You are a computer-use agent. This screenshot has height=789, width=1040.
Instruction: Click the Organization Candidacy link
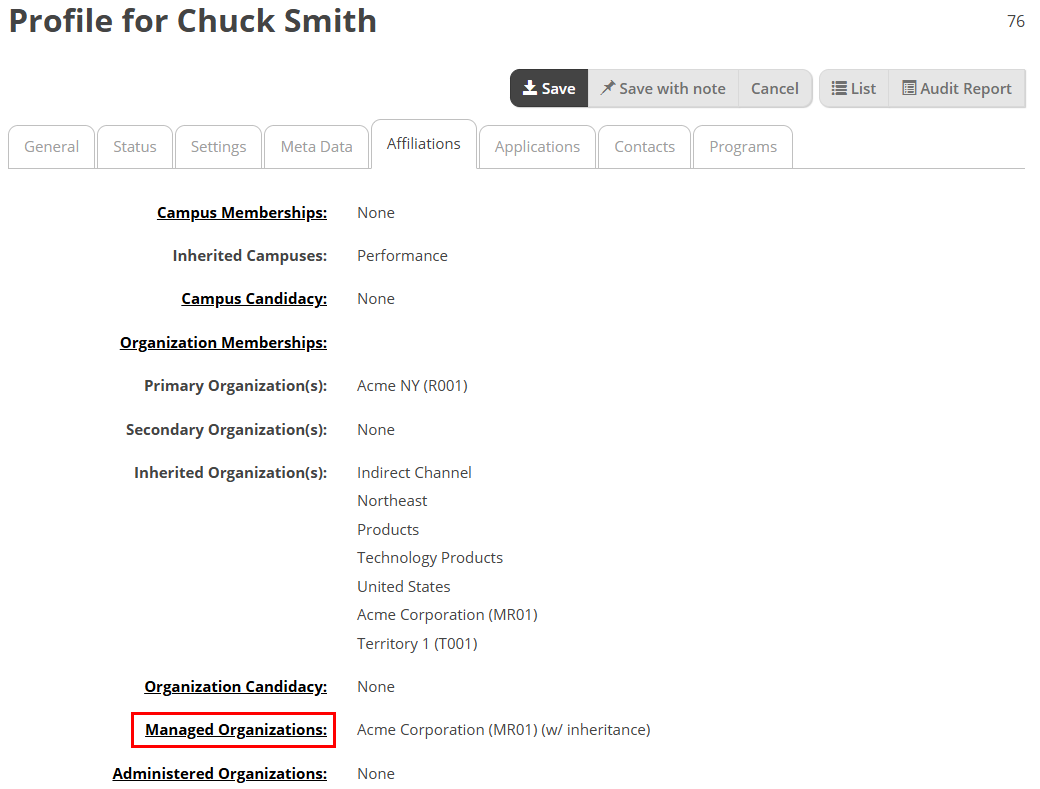pos(235,687)
